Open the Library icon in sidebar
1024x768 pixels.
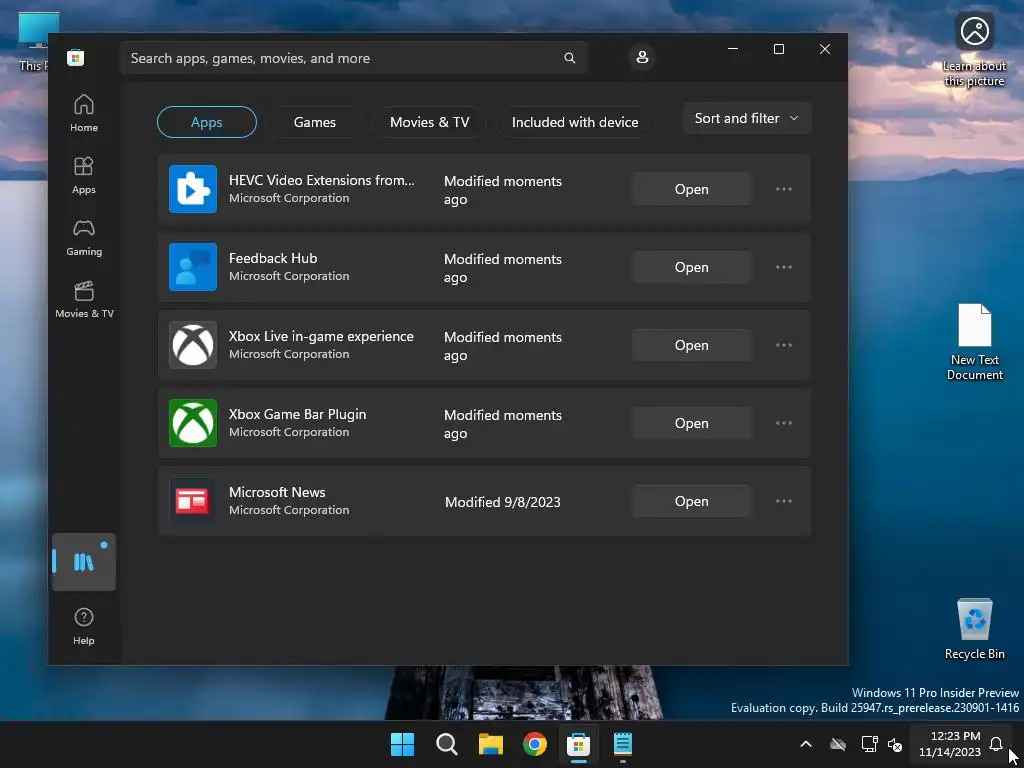[84, 562]
